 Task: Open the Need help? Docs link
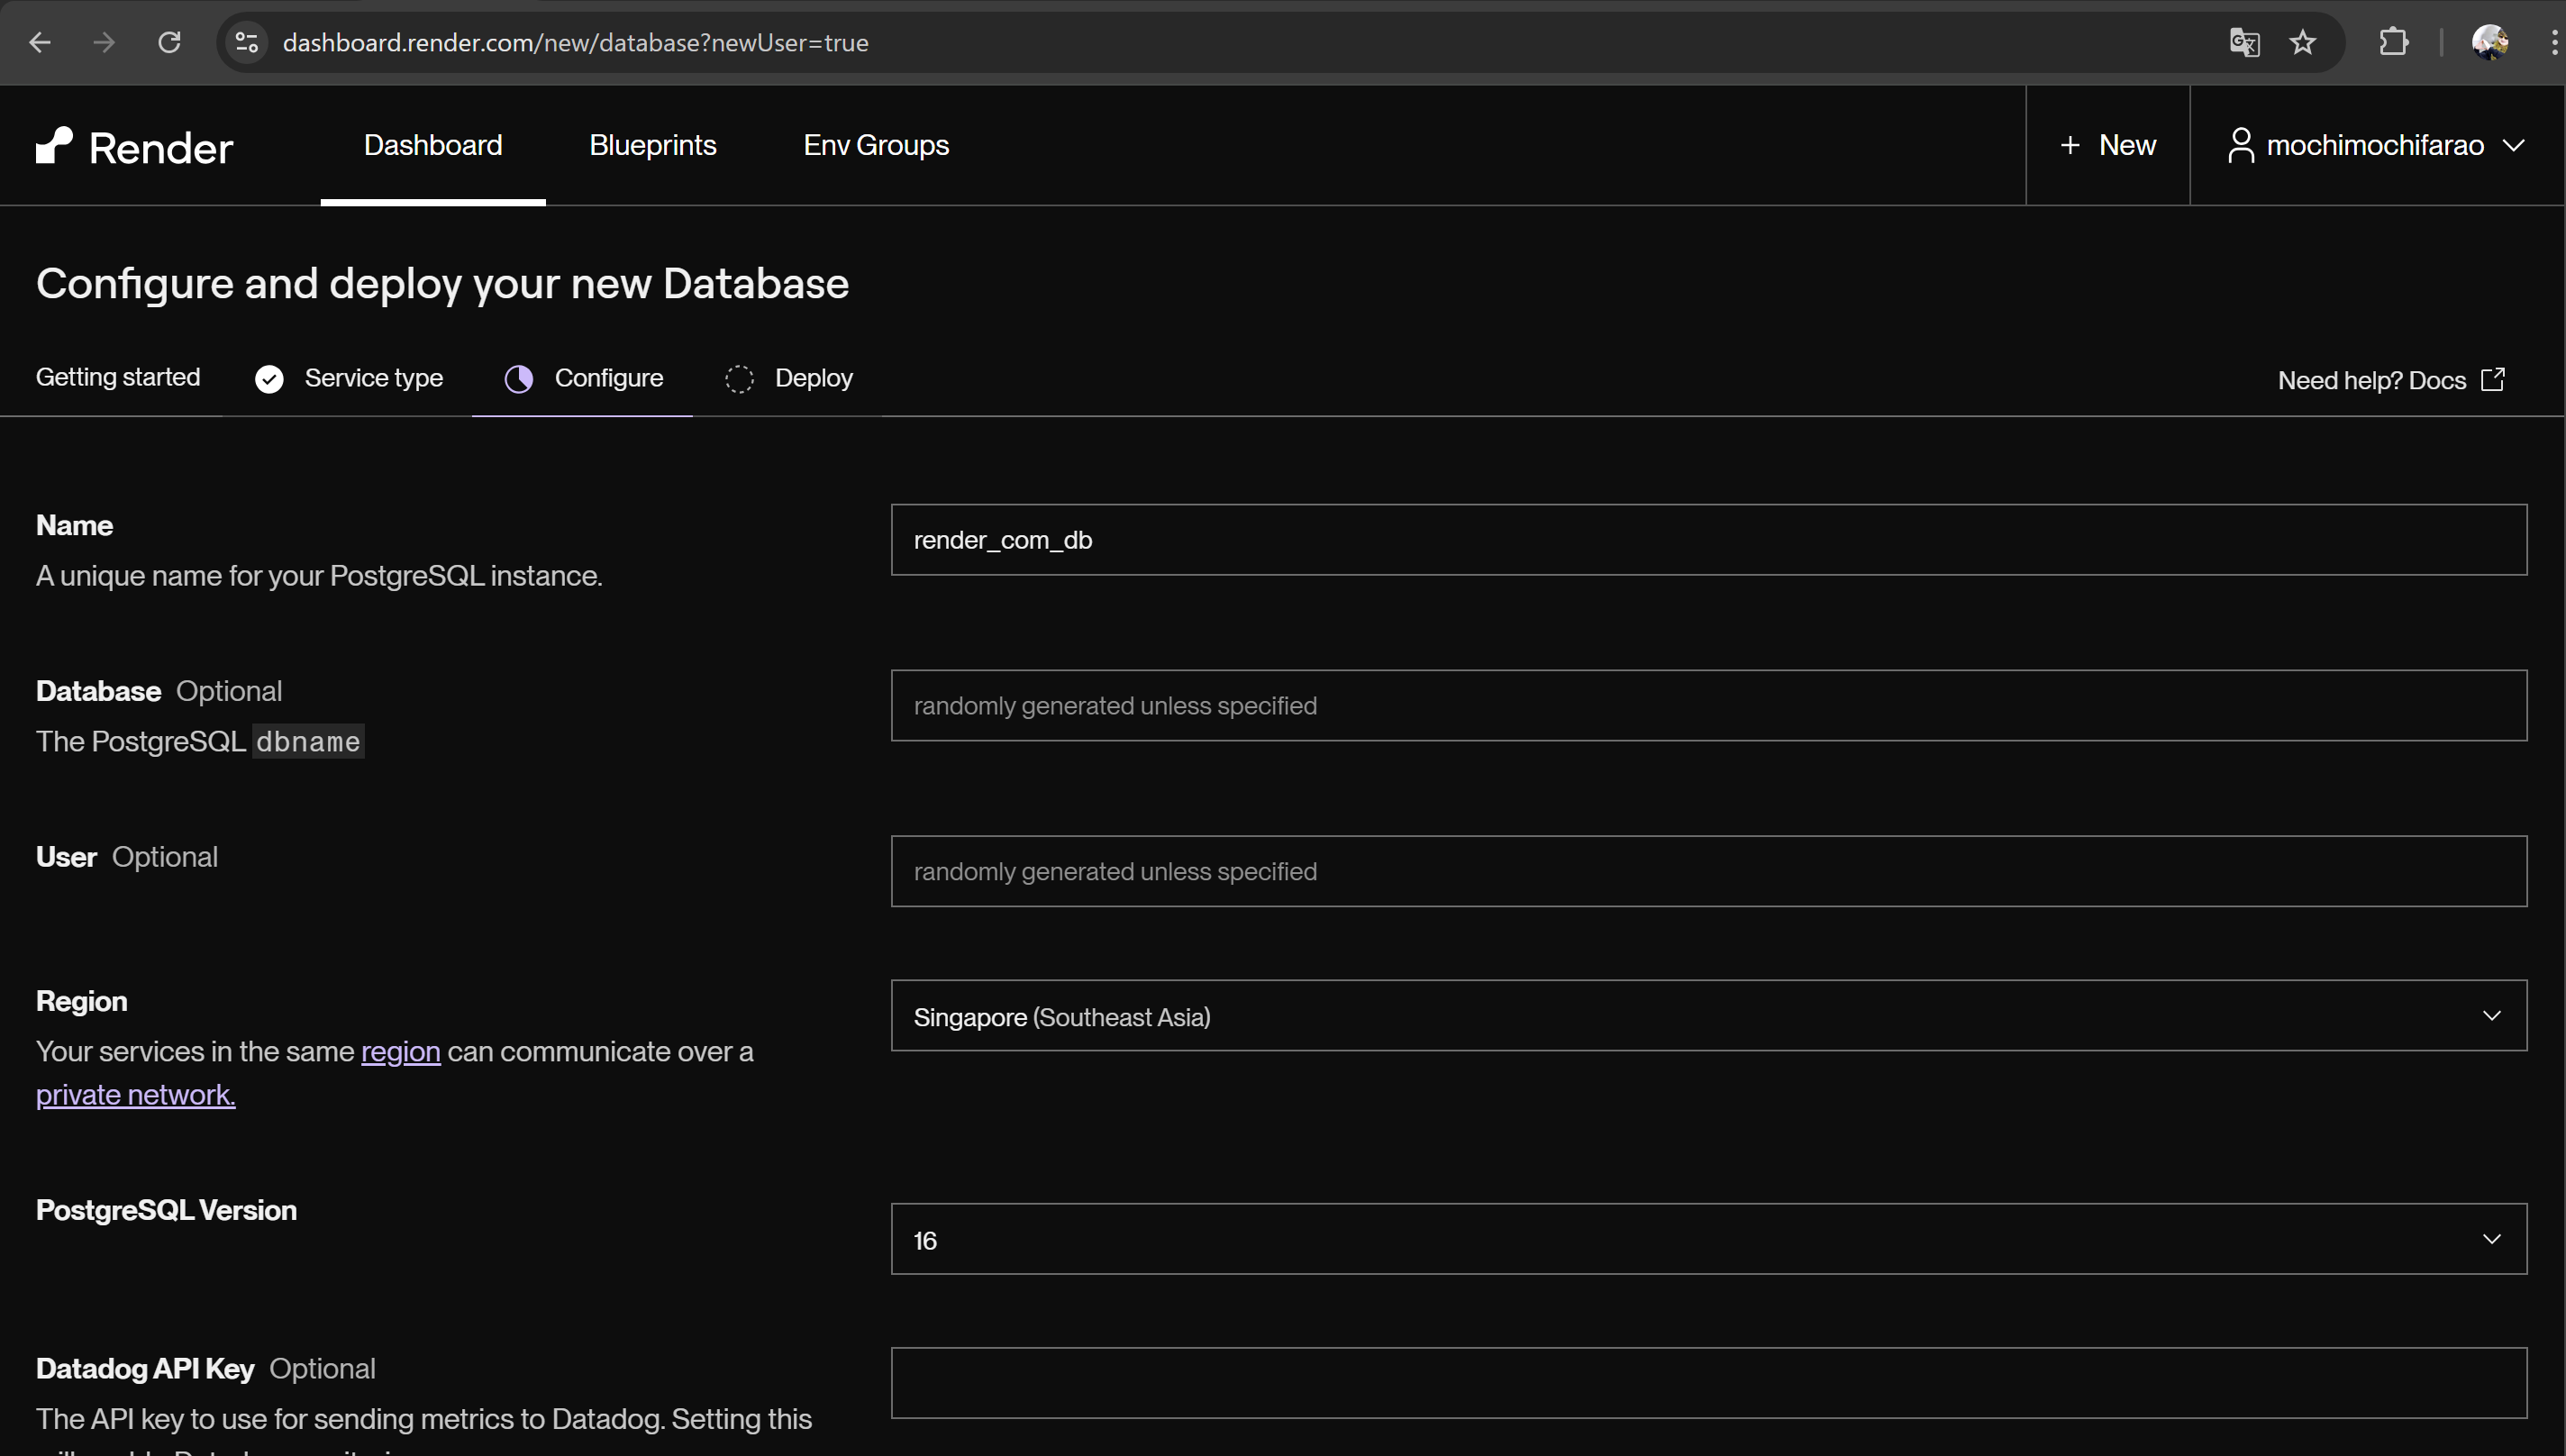(x=2389, y=380)
